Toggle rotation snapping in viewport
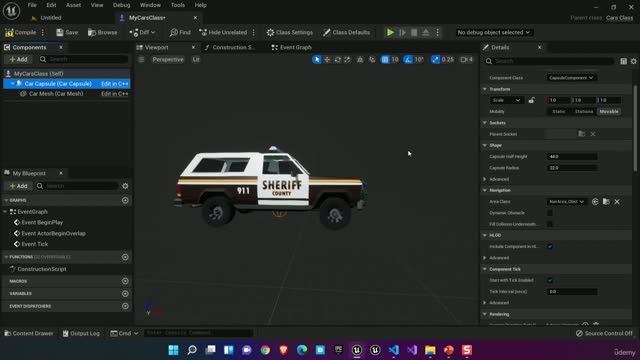Image resolution: width=640 pixels, height=360 pixels. tap(408, 60)
